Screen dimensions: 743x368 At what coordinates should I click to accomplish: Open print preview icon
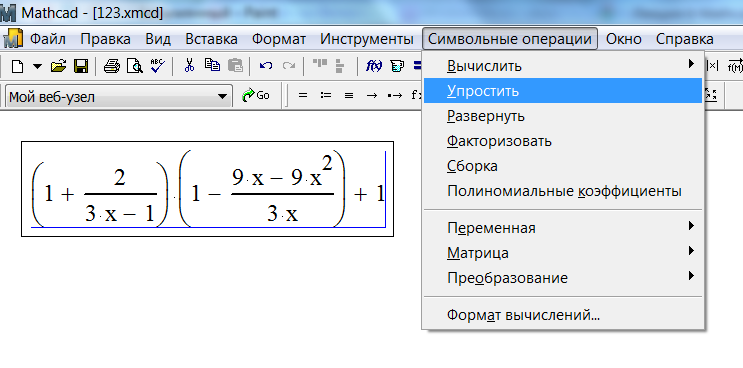click(136, 66)
